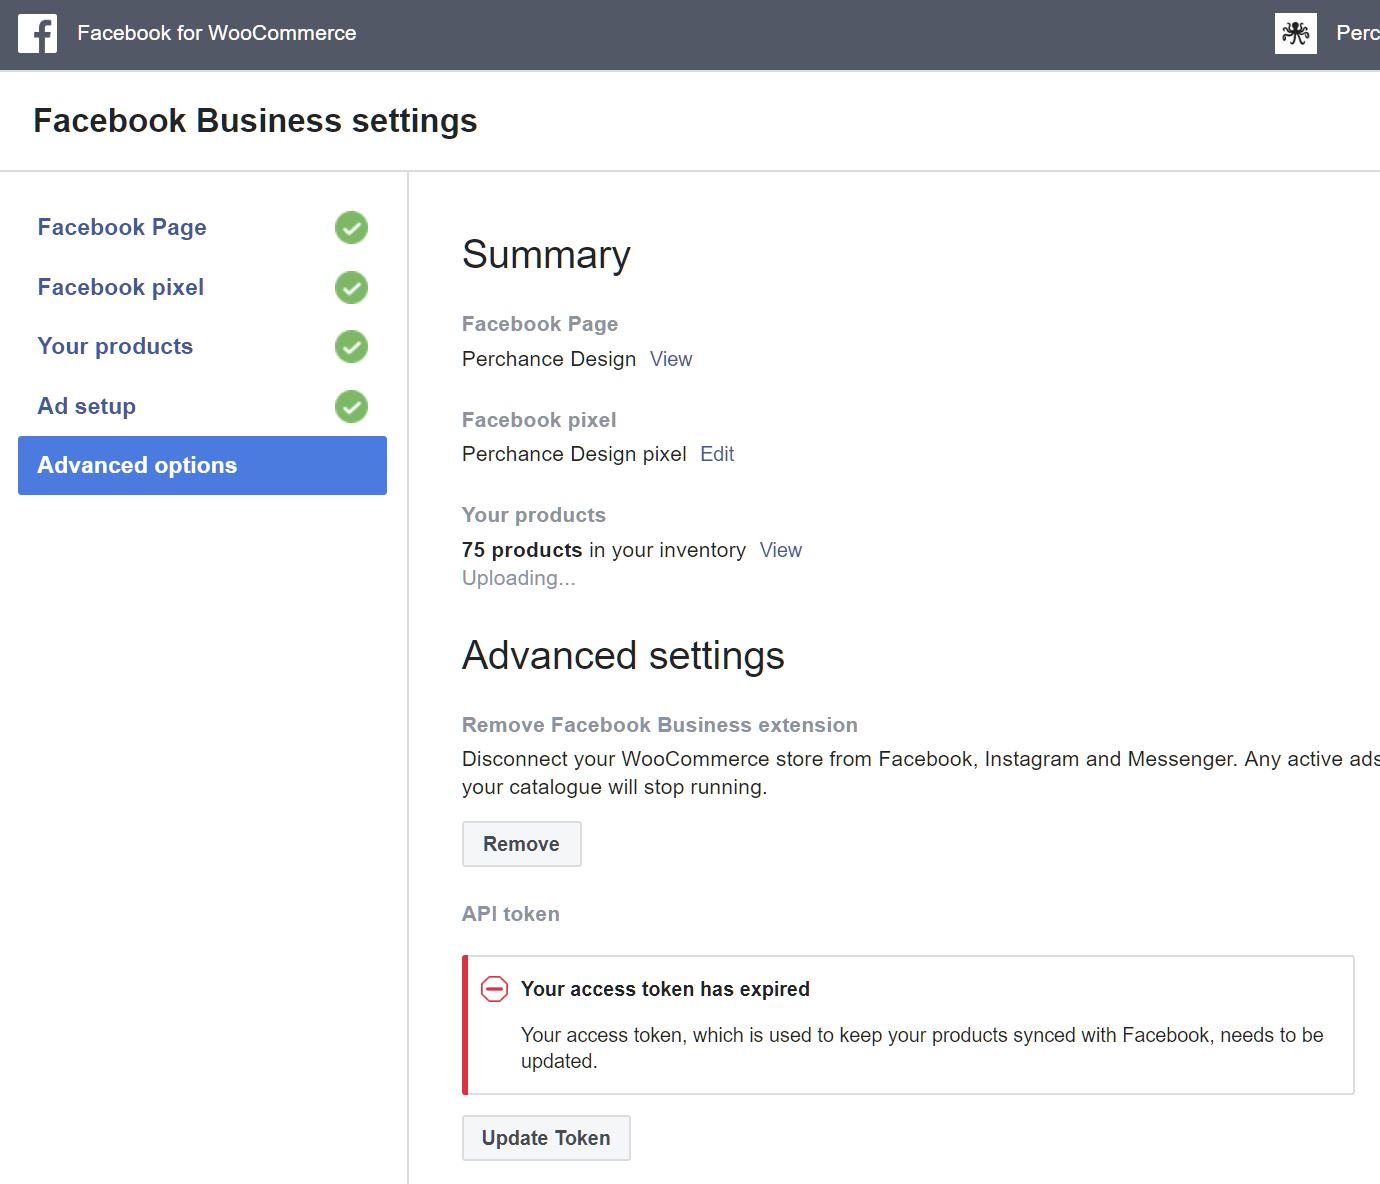
Task: Click the green check beside Ad setup
Action: tap(351, 407)
